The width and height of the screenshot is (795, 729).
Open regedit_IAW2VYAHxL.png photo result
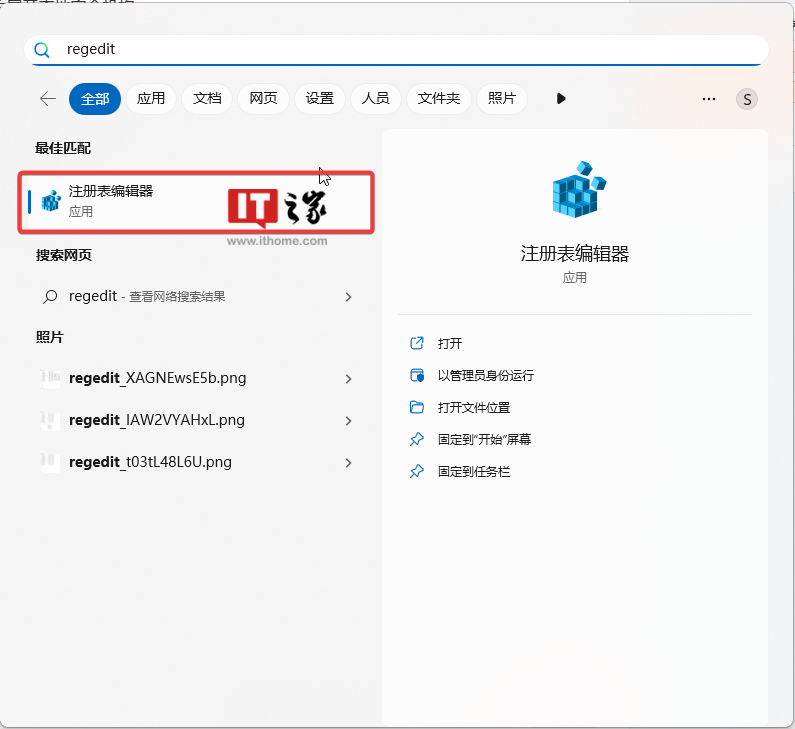pyautogui.click(x=157, y=421)
